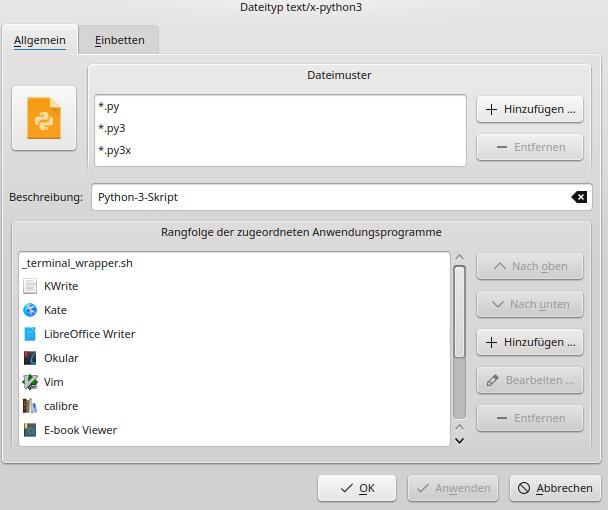Clear the Beschreibung field with clear icon
The width and height of the screenshot is (608, 510).
(579, 197)
